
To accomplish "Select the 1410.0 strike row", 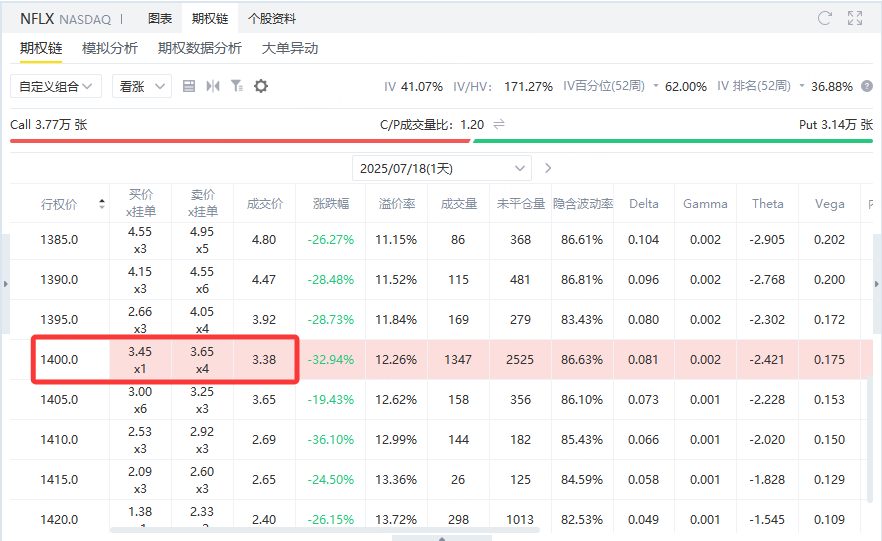I will 441,439.
